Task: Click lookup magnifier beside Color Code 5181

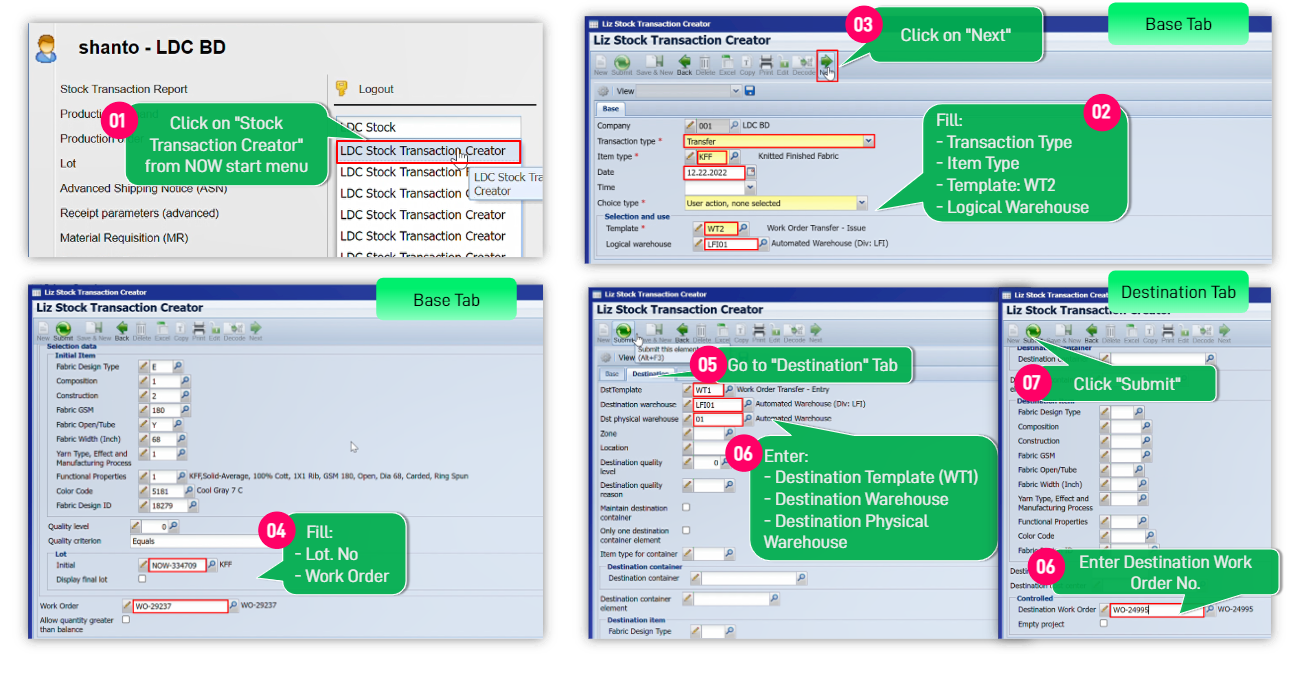Action: pyautogui.click(x=188, y=491)
